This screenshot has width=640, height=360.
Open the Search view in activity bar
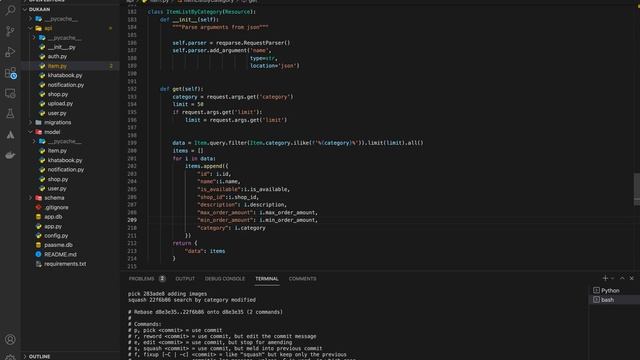10,10
